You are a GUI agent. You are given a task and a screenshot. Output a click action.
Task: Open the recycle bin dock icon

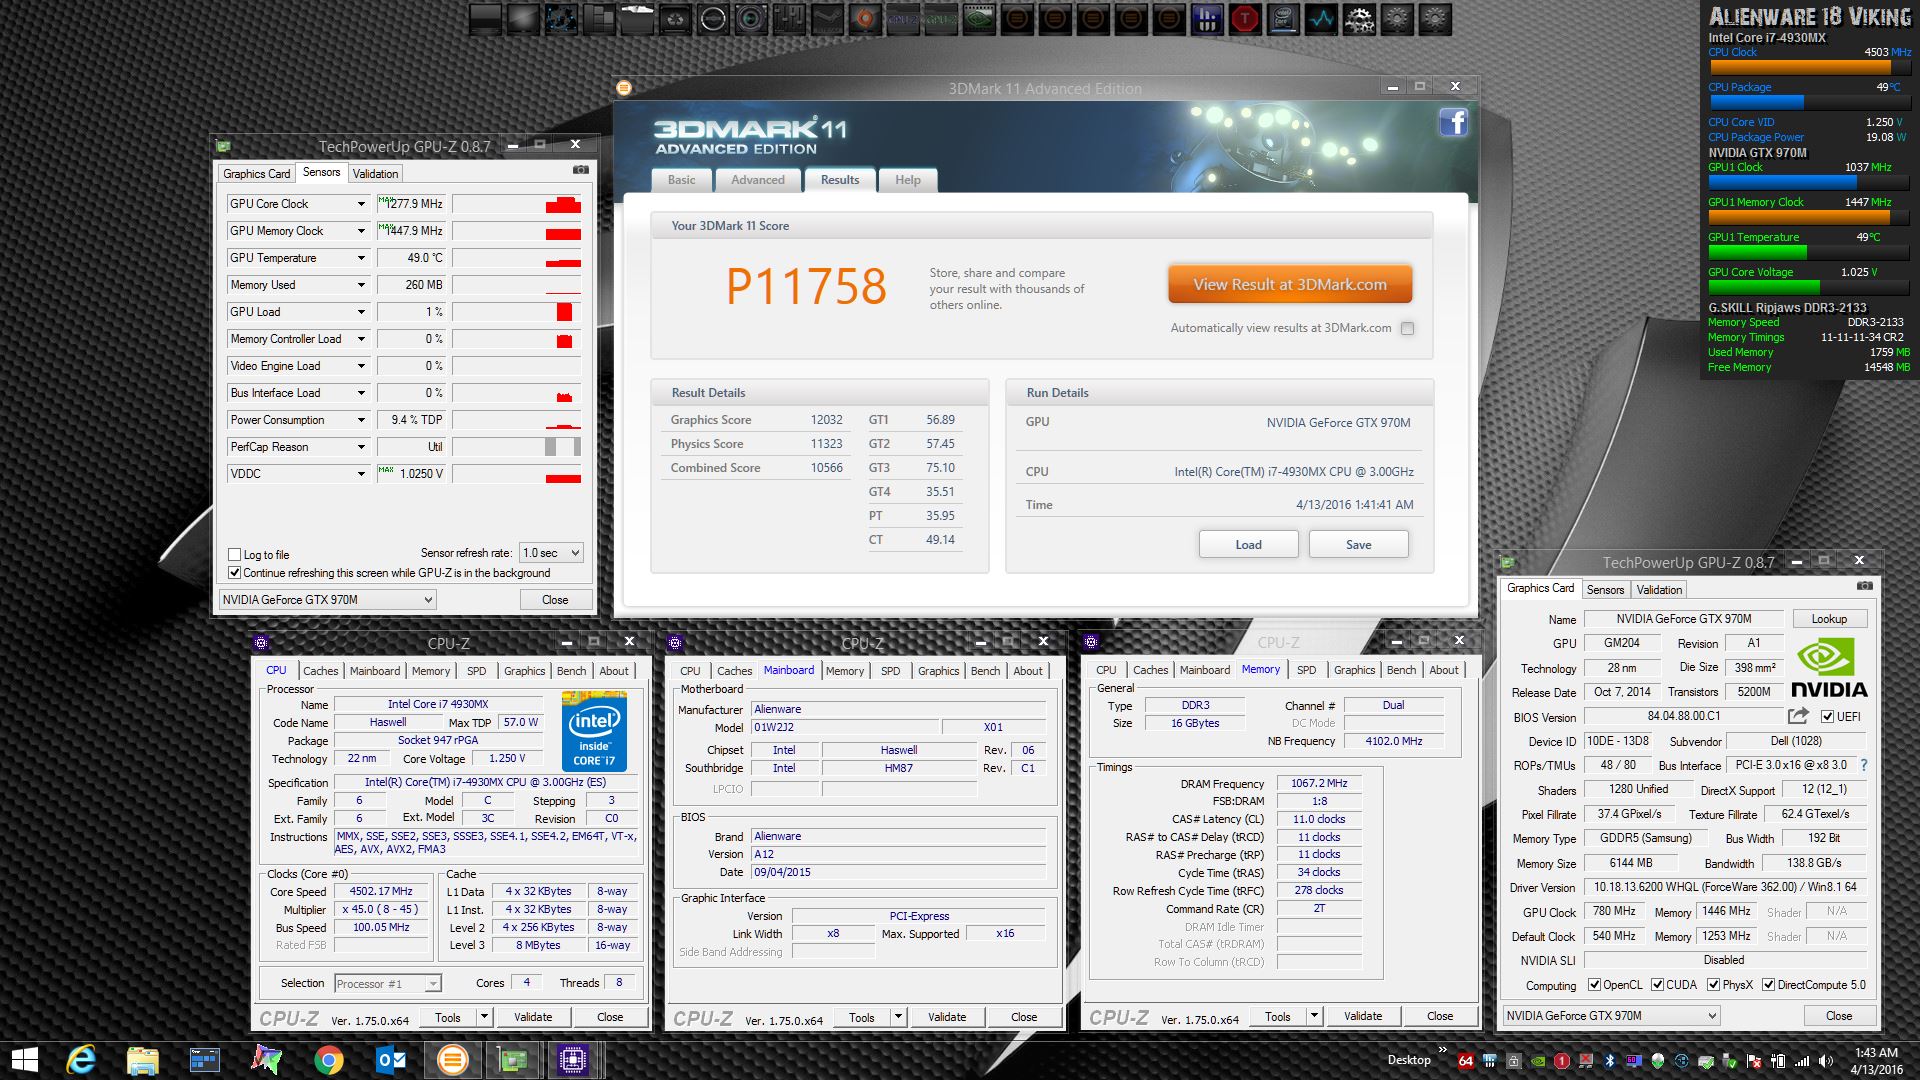675,18
